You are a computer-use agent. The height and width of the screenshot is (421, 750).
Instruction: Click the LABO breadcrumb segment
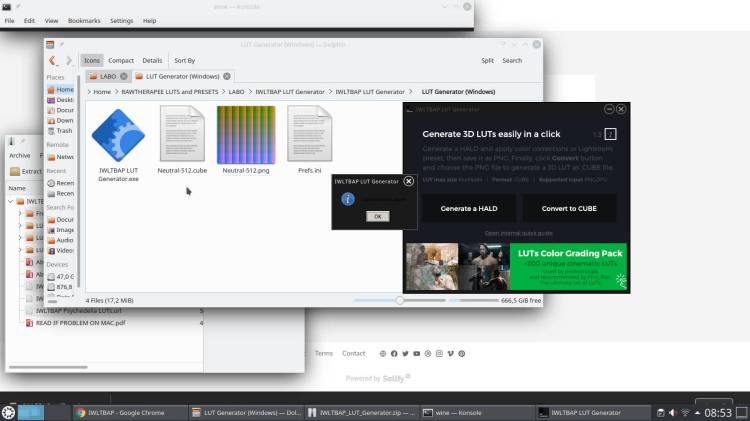point(236,92)
